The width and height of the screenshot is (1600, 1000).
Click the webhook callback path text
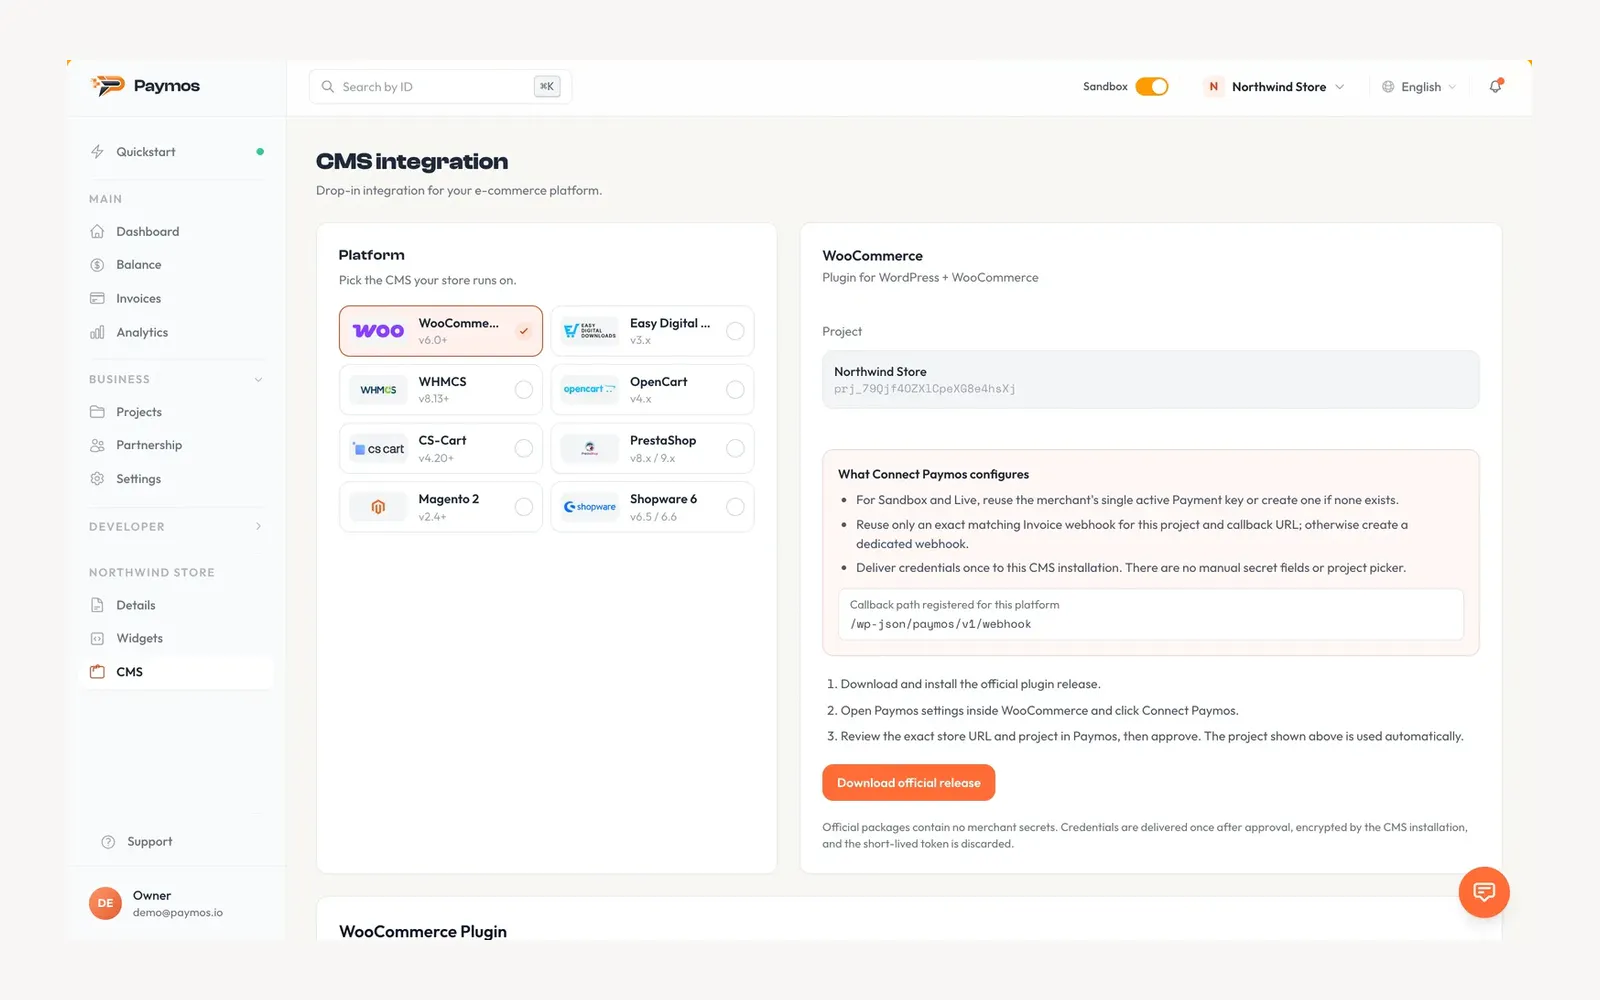940,624
